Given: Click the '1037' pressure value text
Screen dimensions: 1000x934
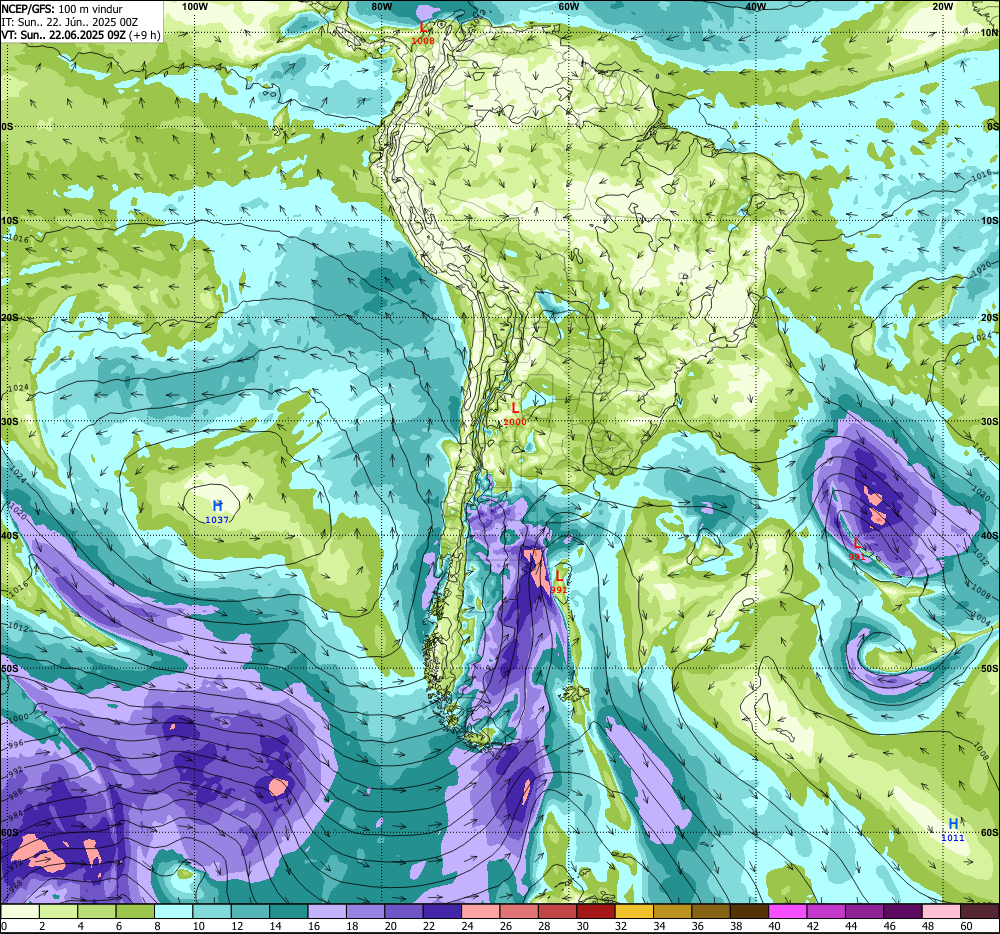Looking at the screenshot, I should click(x=217, y=520).
